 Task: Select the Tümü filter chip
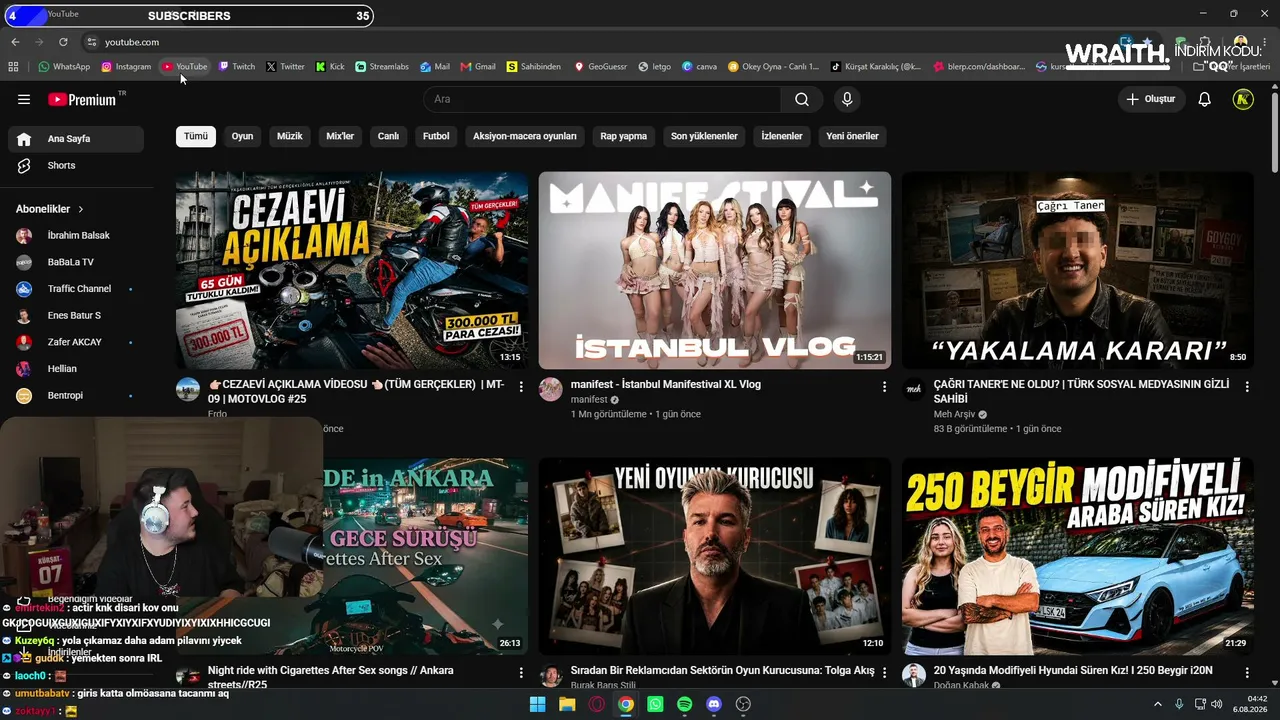[196, 136]
